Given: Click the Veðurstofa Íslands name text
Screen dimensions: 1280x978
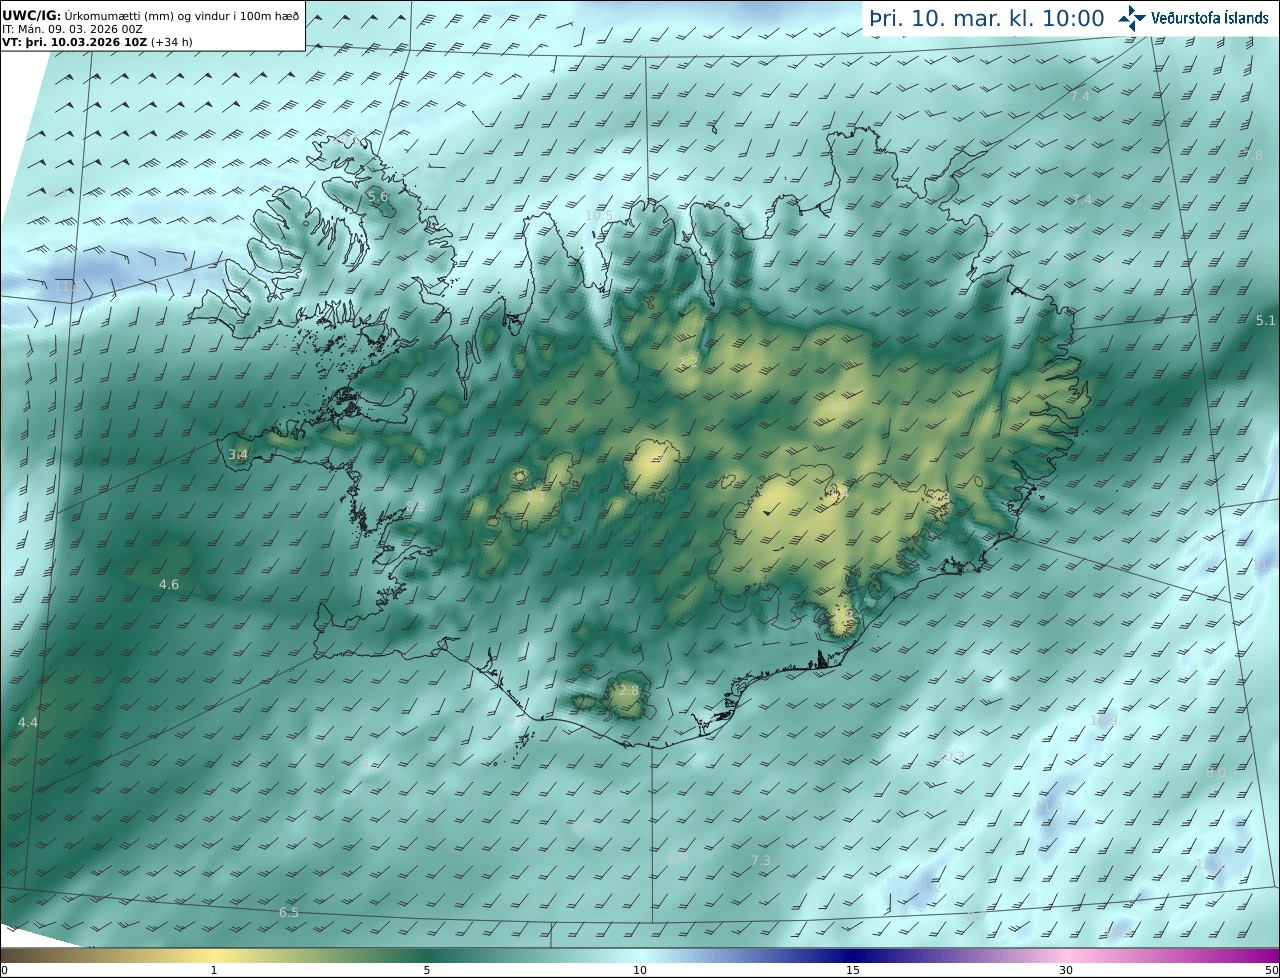Looking at the screenshot, I should pyautogui.click(x=1209, y=18).
